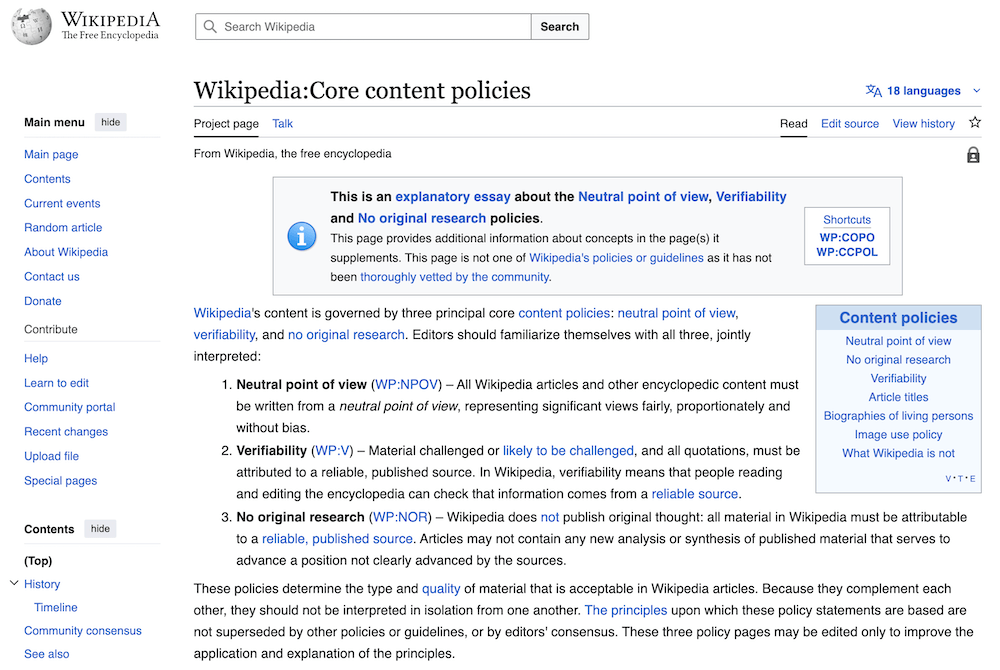Click the Search button

pos(559,26)
